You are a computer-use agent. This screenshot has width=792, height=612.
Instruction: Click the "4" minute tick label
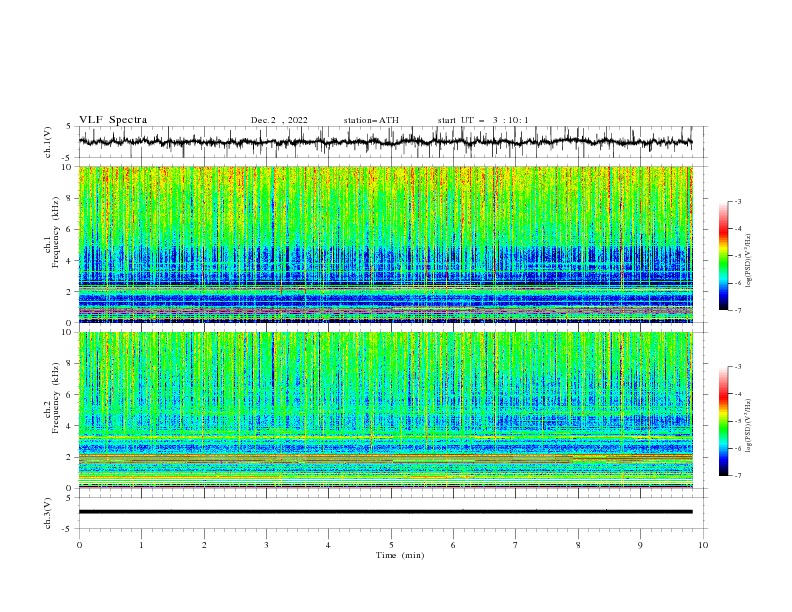point(328,545)
